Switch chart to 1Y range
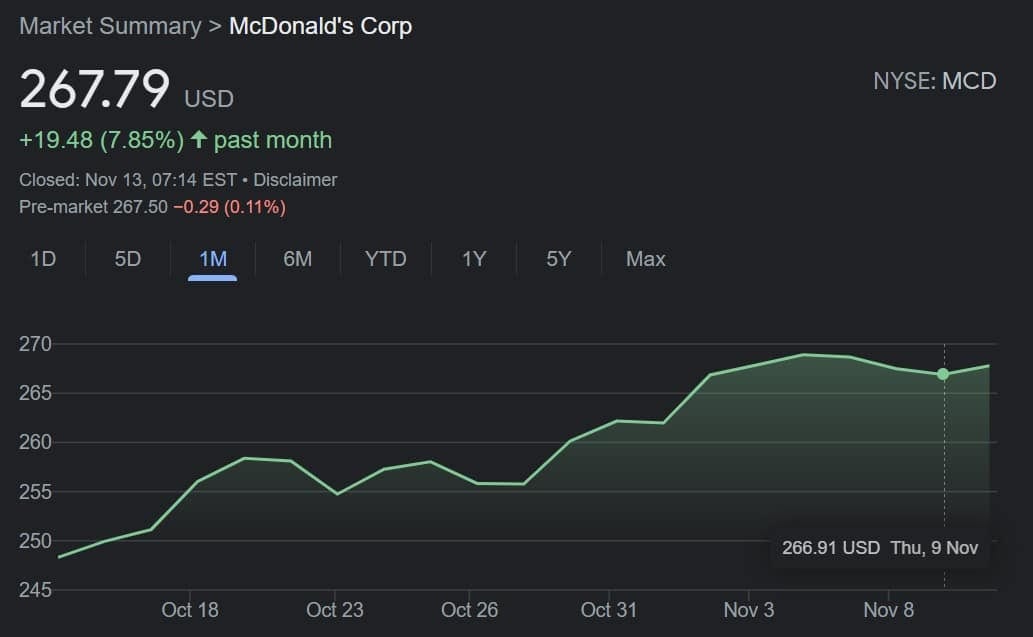The image size is (1033, 637). click(474, 259)
